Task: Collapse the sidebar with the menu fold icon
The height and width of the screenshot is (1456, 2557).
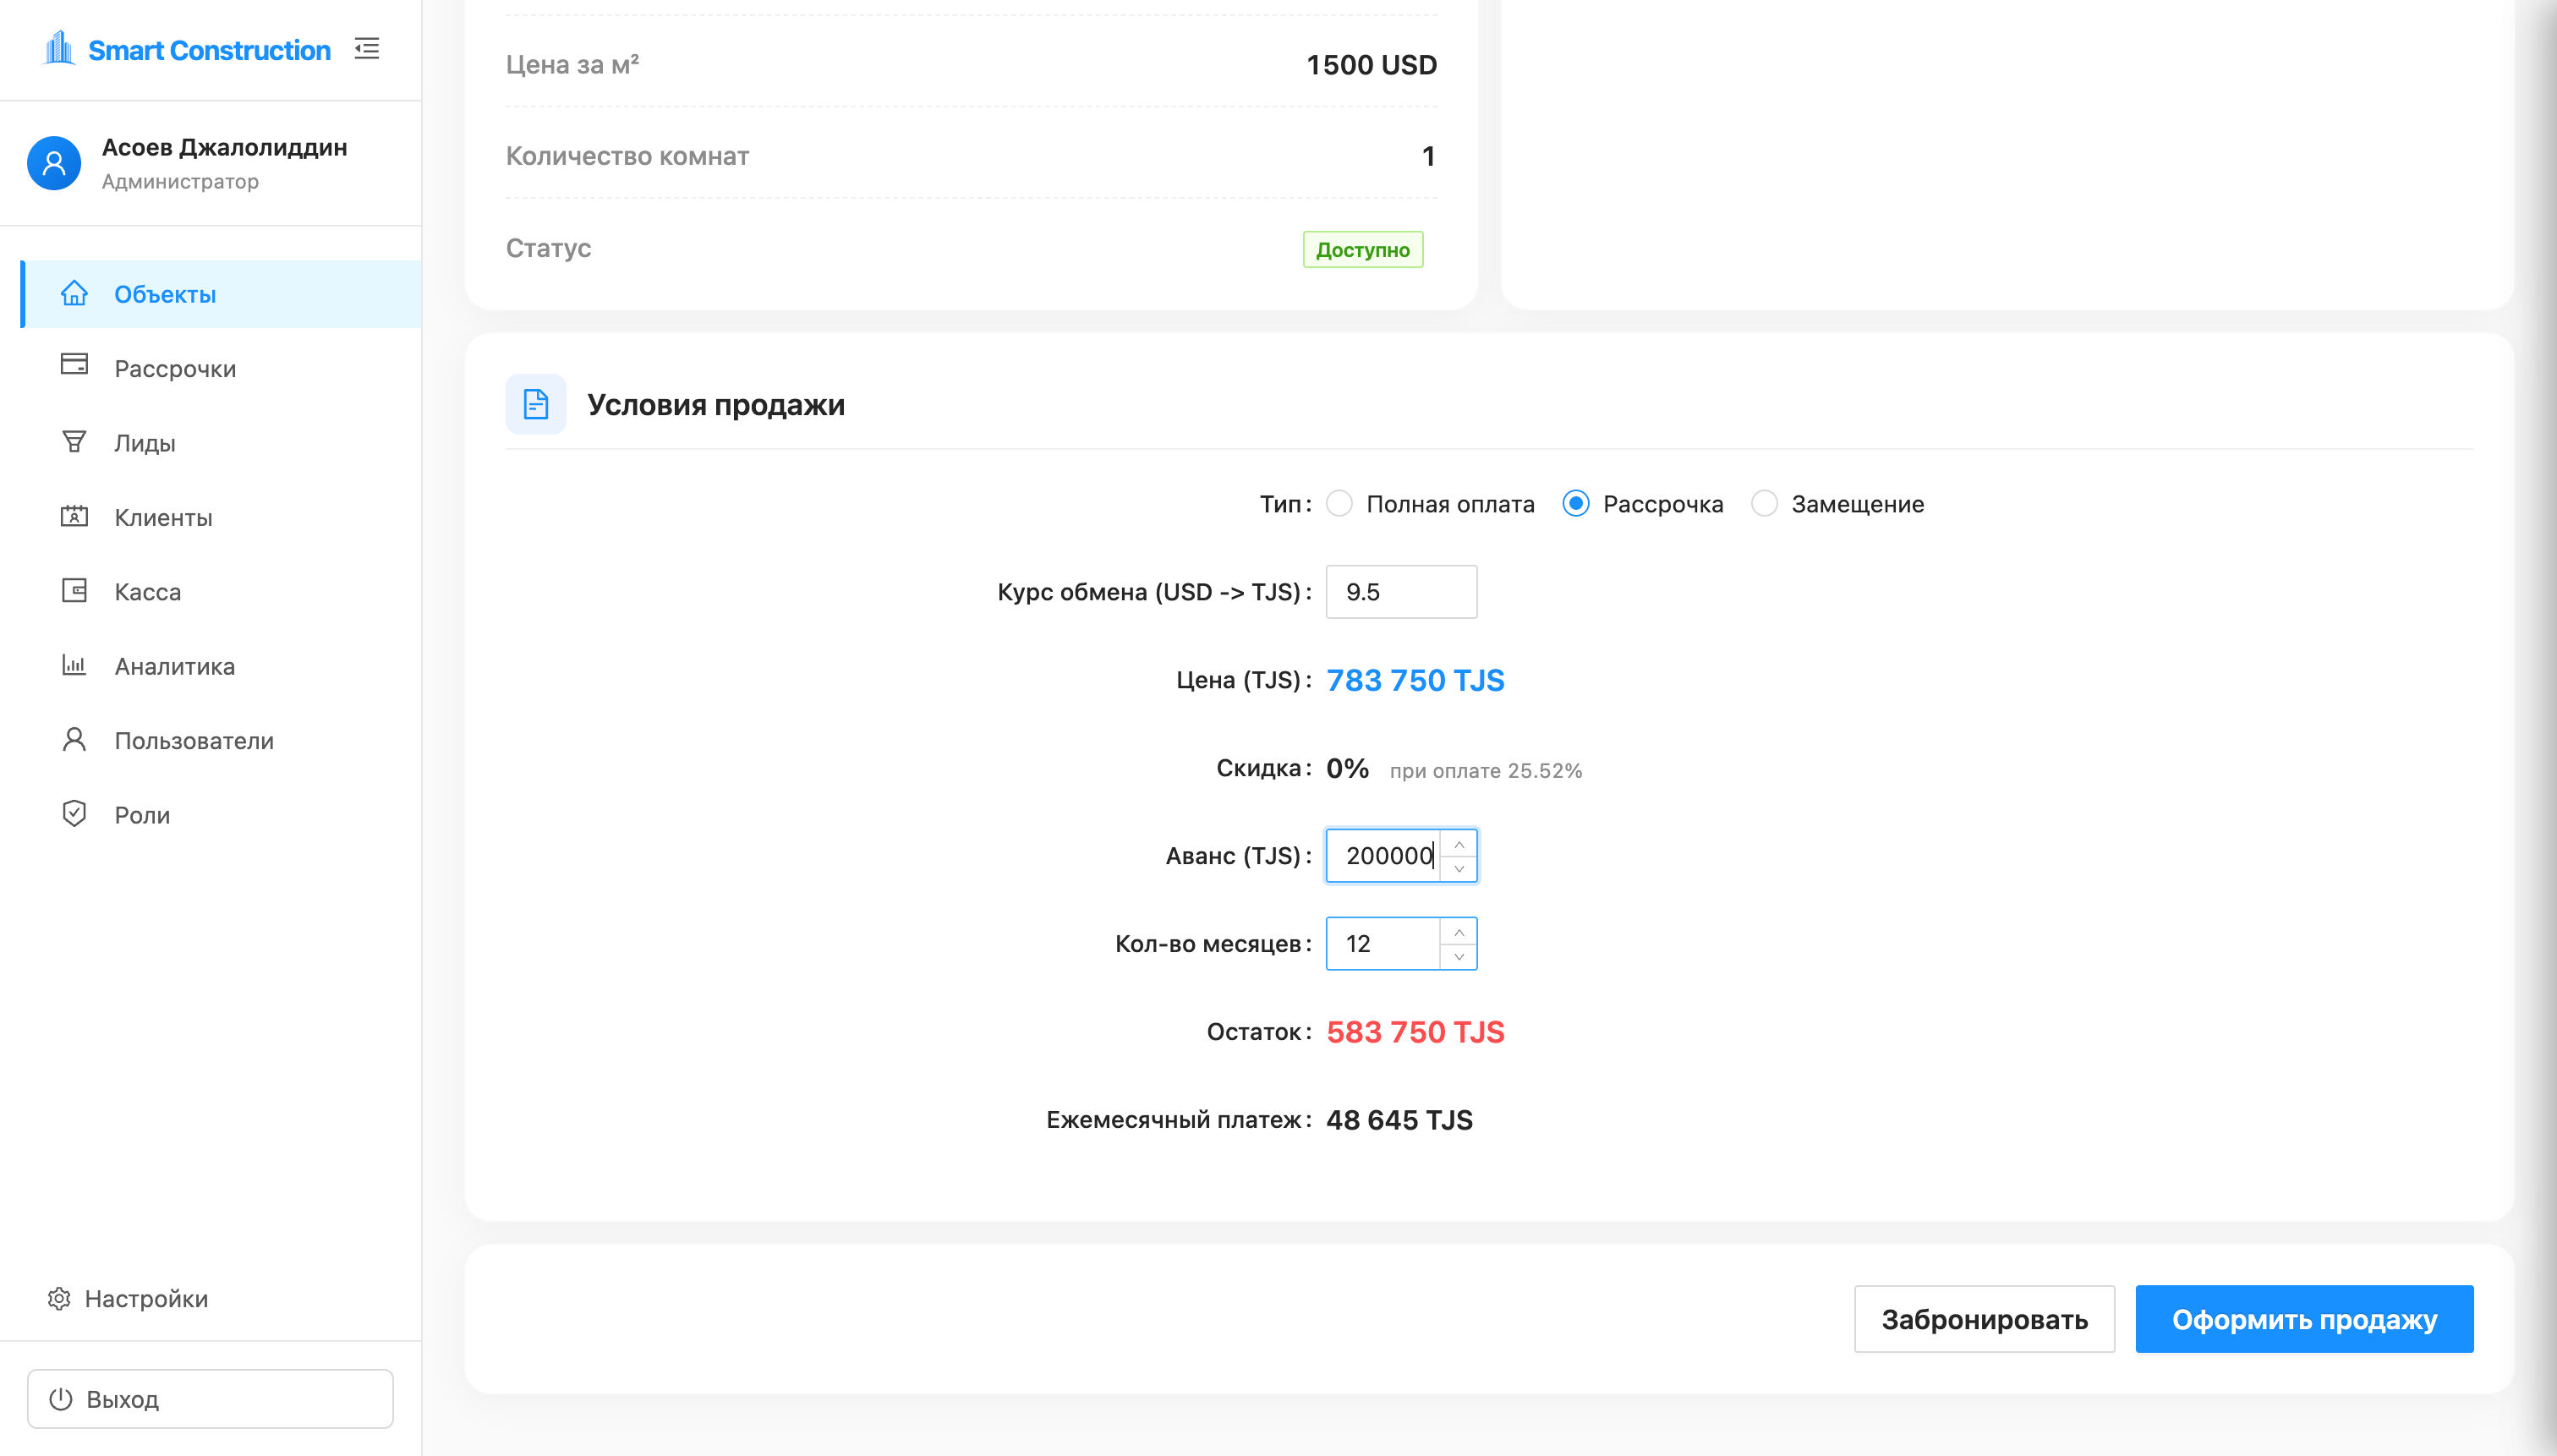Action: 367,48
